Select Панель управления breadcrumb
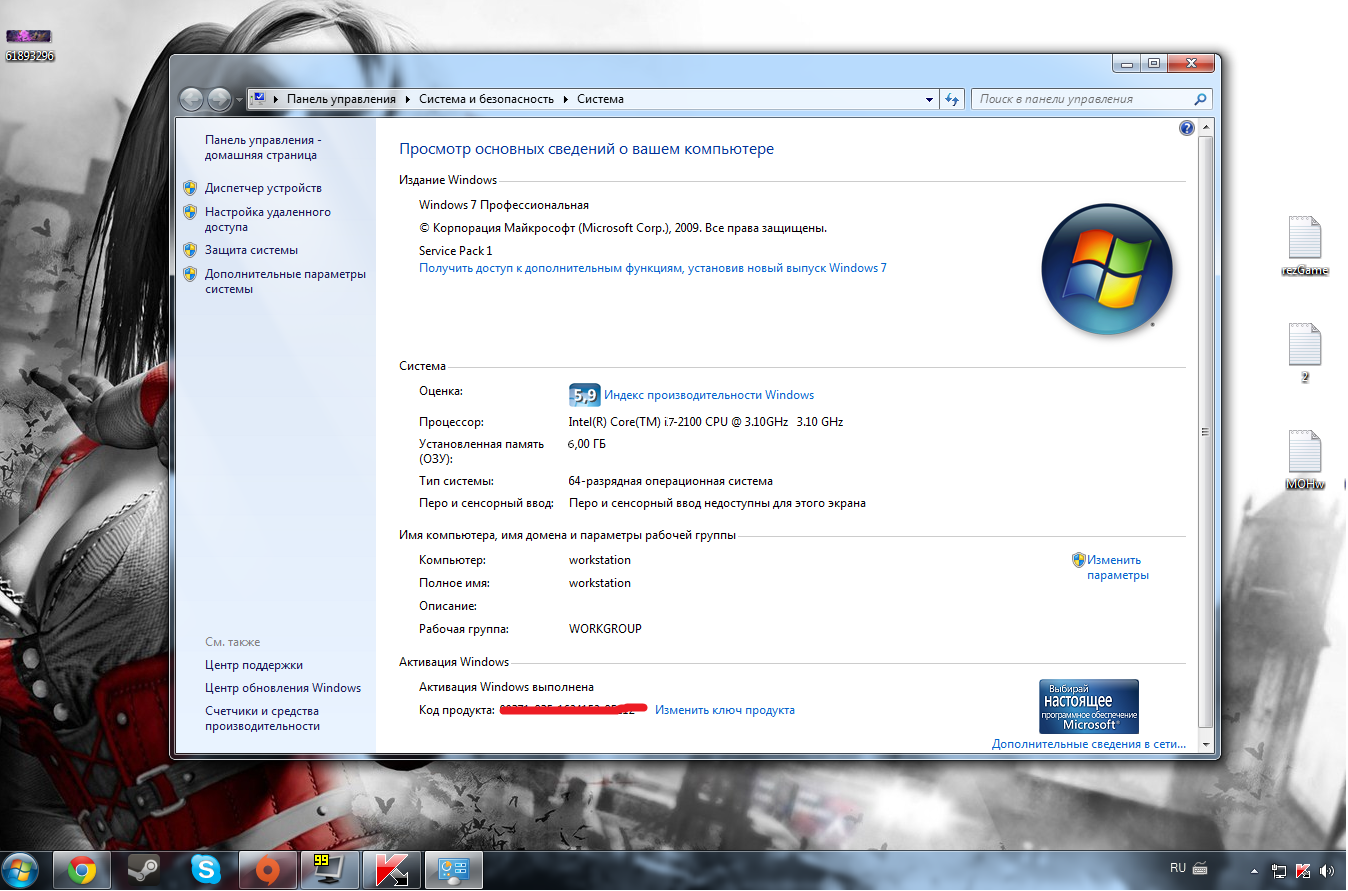This screenshot has width=1348, height=891. click(x=341, y=99)
